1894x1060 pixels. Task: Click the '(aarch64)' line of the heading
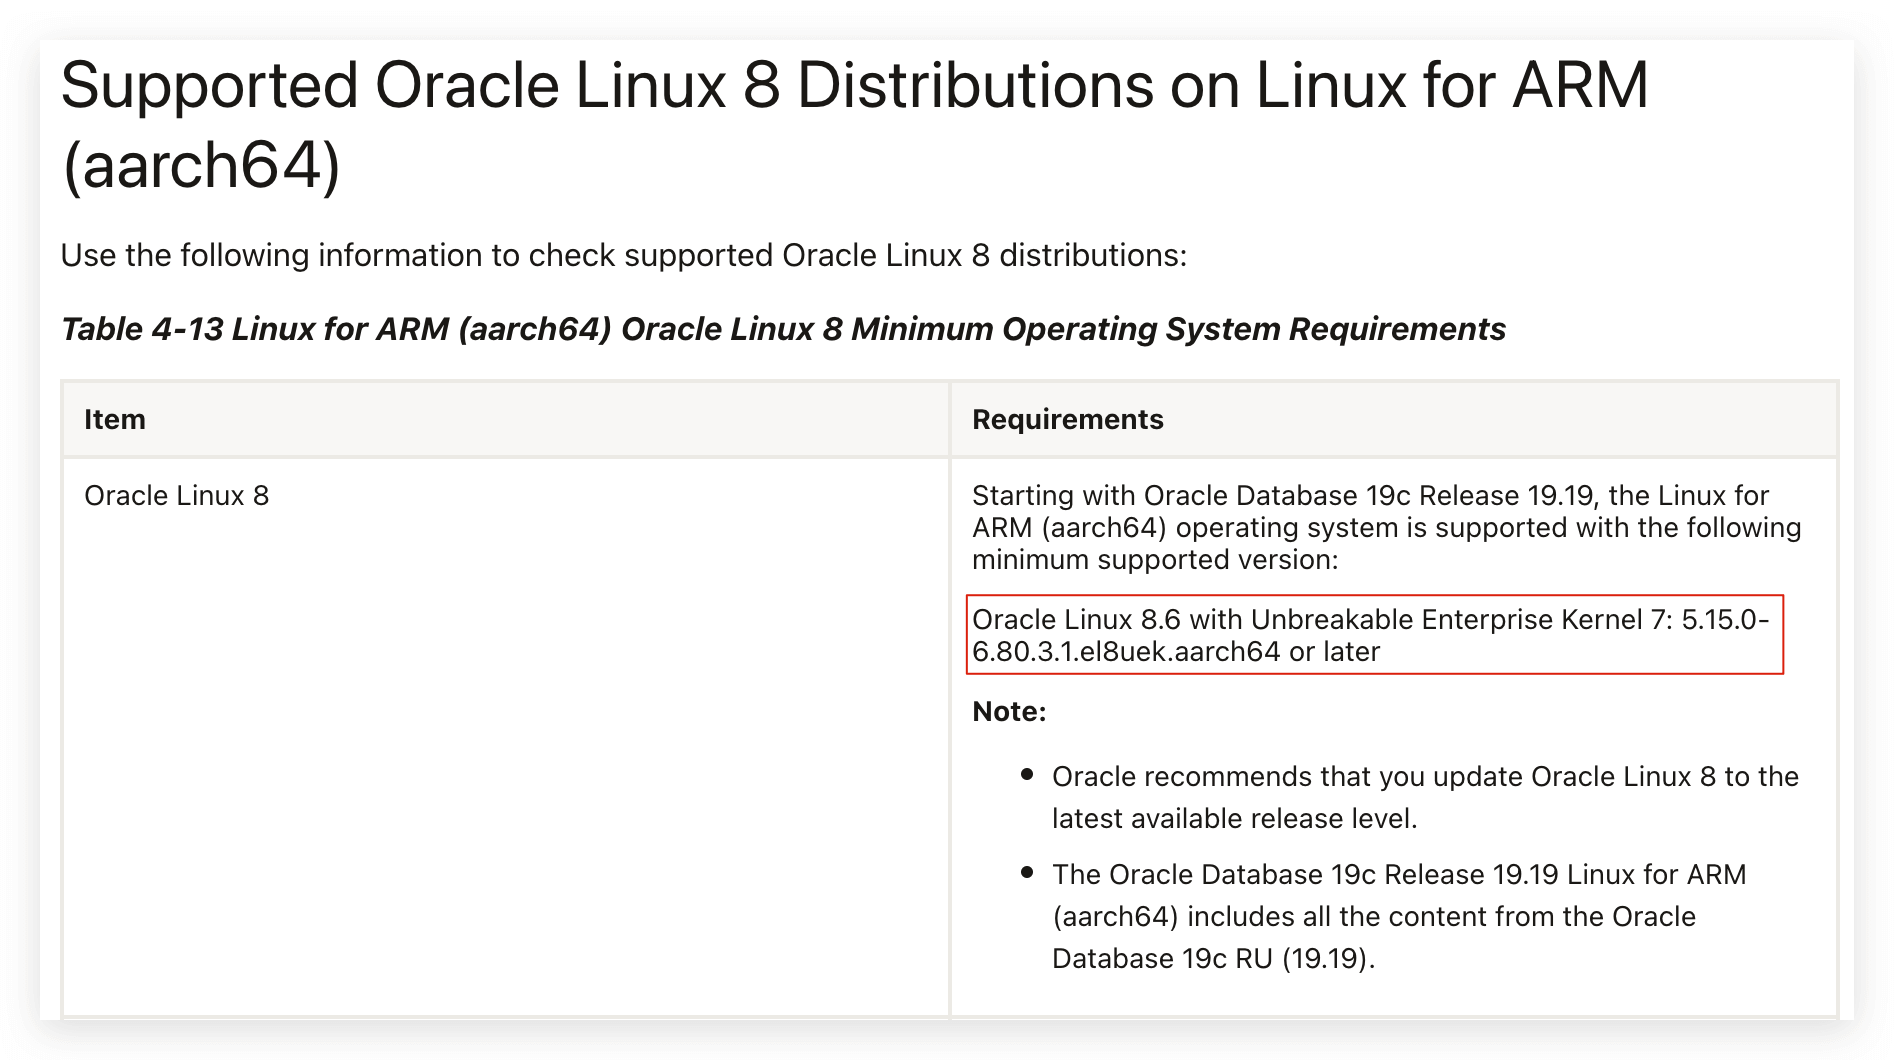point(201,165)
